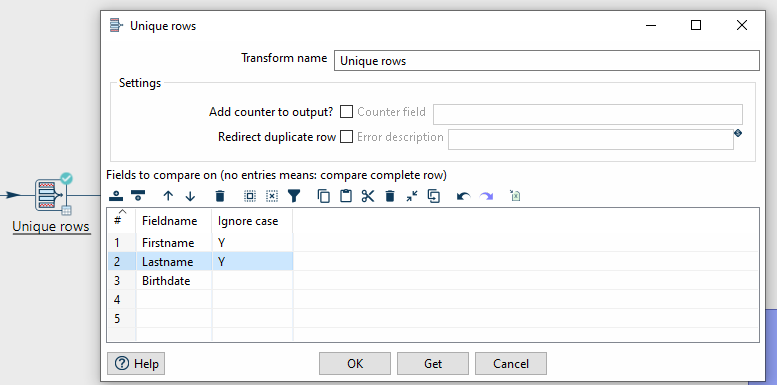The height and width of the screenshot is (385, 777).
Task: Cut selected rows with the scissors icon
Action: [368, 196]
